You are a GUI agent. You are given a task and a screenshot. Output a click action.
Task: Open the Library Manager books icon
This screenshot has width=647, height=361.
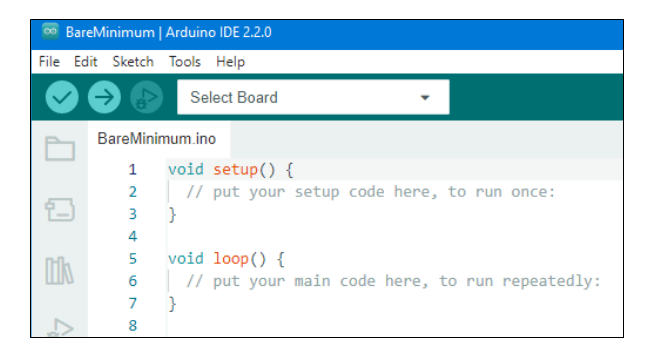[59, 271]
